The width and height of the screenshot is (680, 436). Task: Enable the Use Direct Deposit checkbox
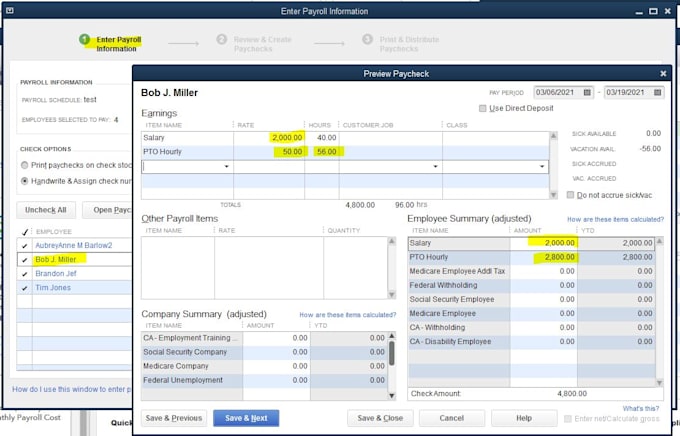pos(483,108)
